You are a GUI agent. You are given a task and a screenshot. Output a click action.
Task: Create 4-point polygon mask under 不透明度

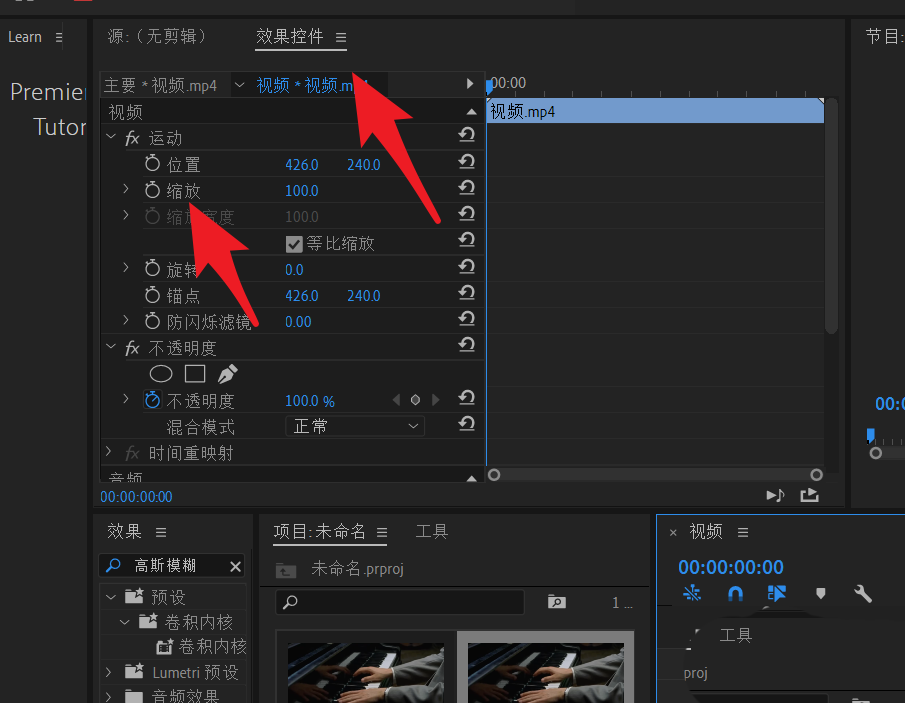click(195, 374)
